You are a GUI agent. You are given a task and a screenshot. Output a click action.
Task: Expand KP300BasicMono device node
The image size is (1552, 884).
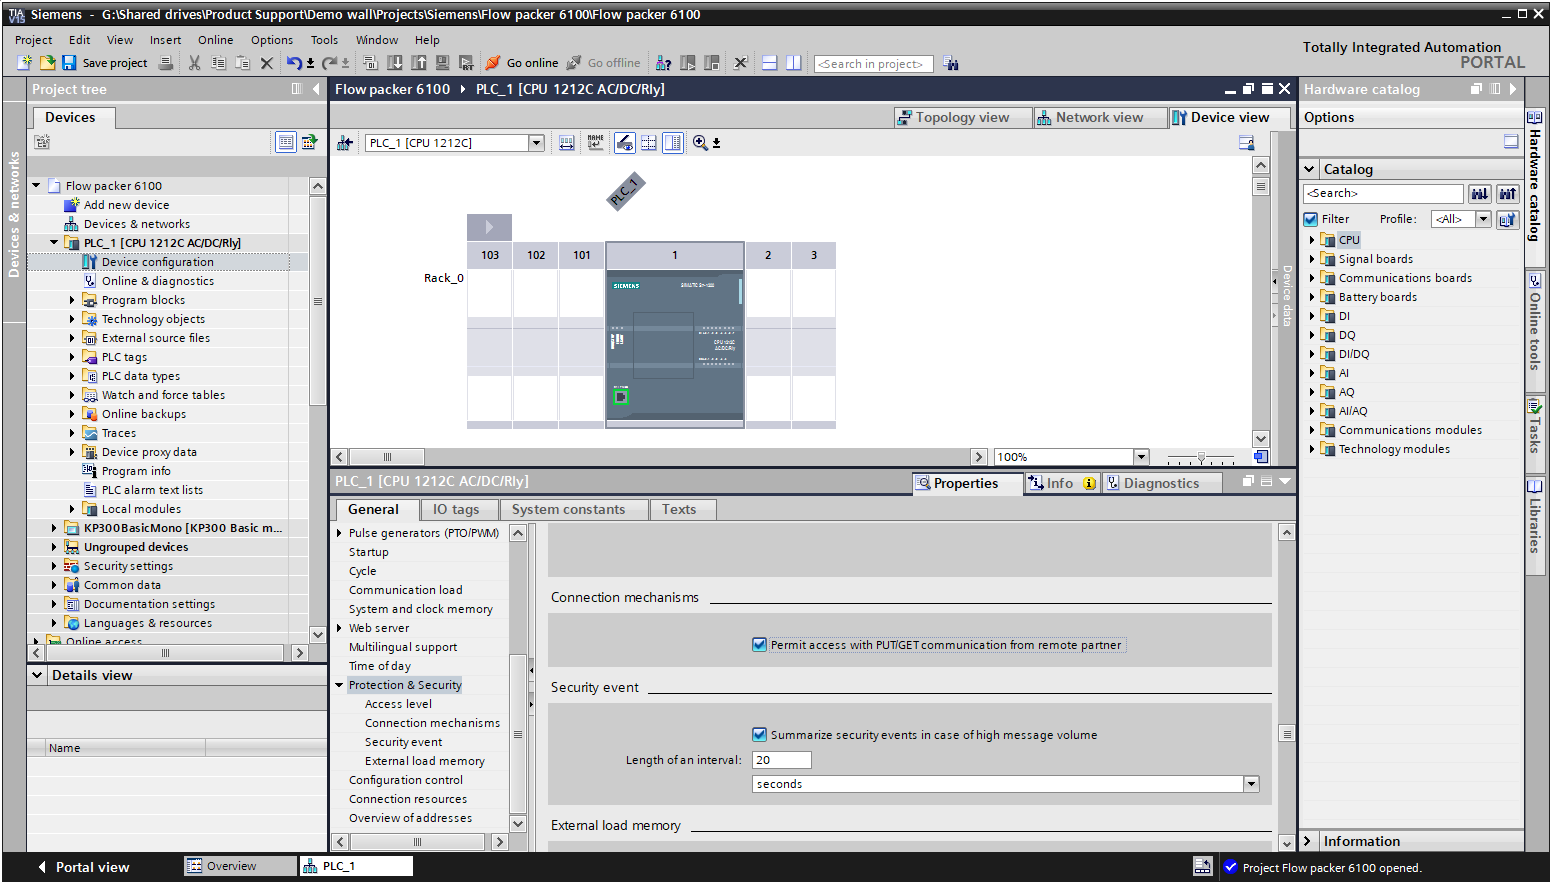click(54, 528)
